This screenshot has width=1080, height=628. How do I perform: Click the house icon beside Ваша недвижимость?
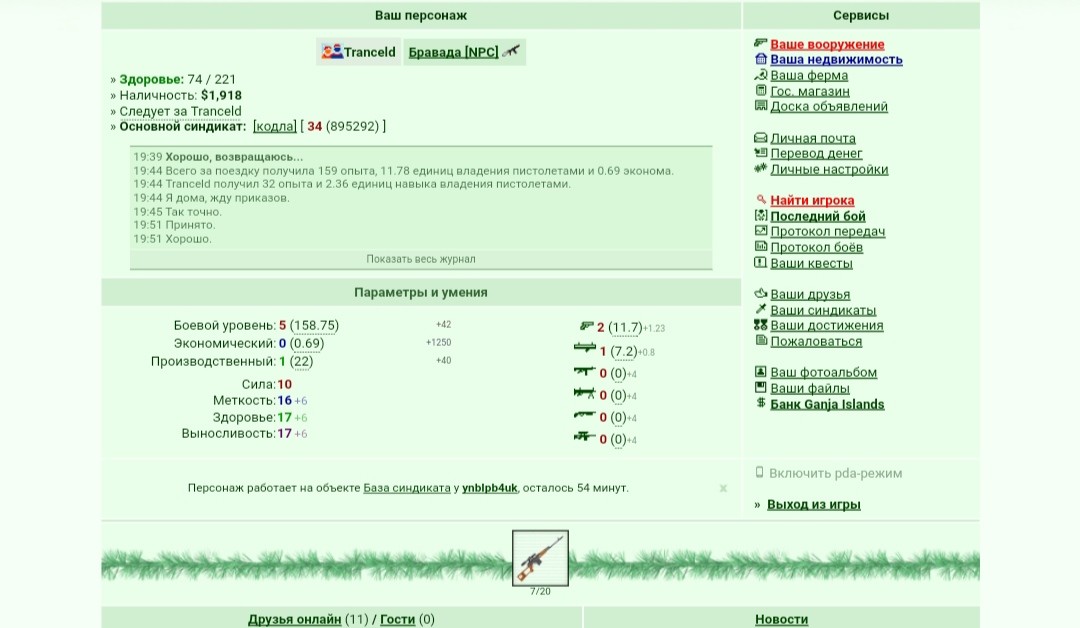tap(760, 59)
